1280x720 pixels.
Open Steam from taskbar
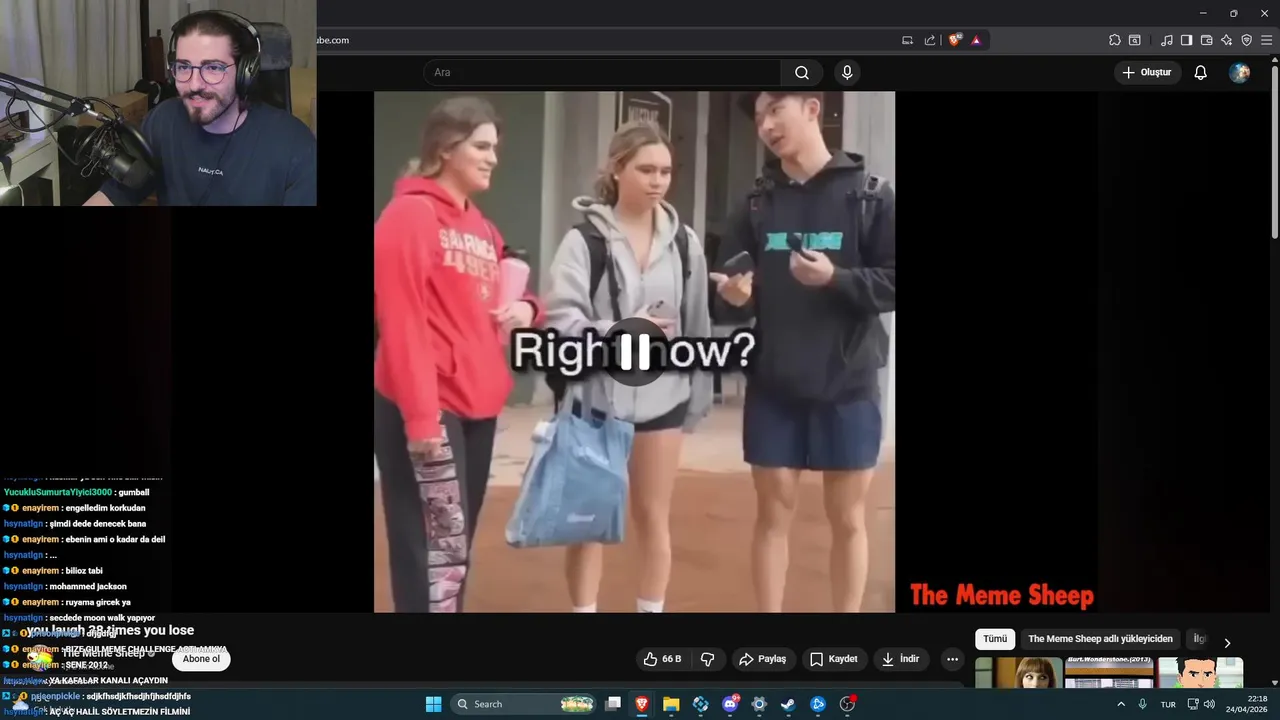(788, 704)
